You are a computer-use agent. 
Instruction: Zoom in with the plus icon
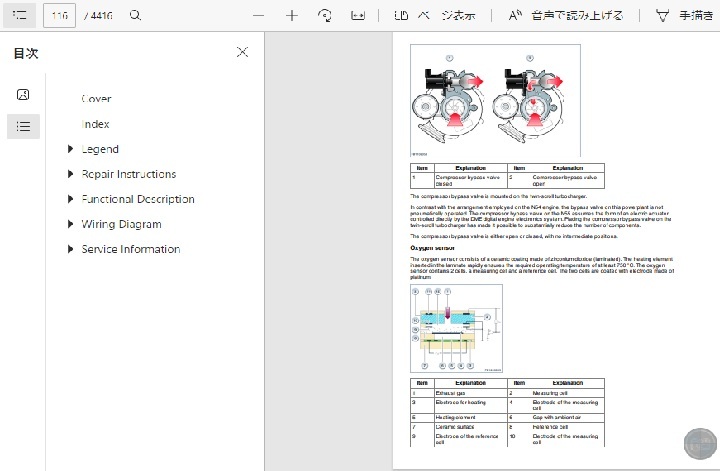(292, 16)
